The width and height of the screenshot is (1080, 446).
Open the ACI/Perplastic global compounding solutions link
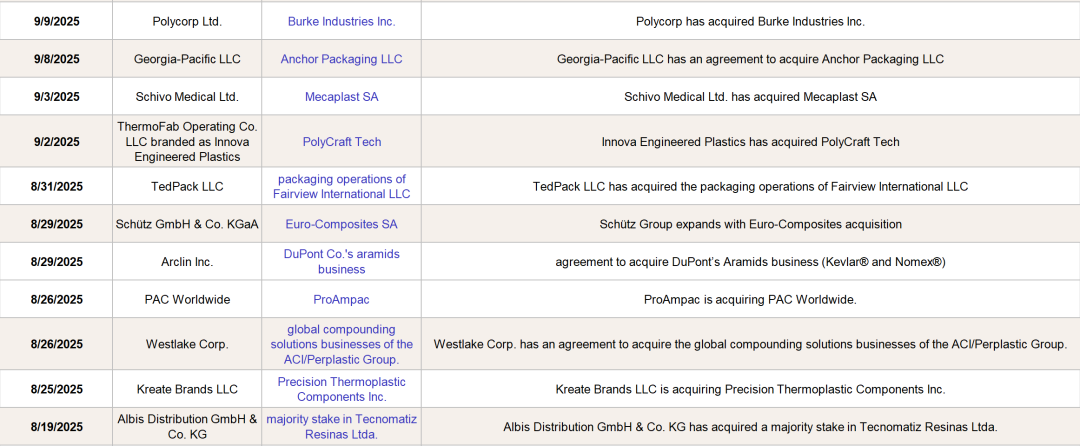[341, 344]
